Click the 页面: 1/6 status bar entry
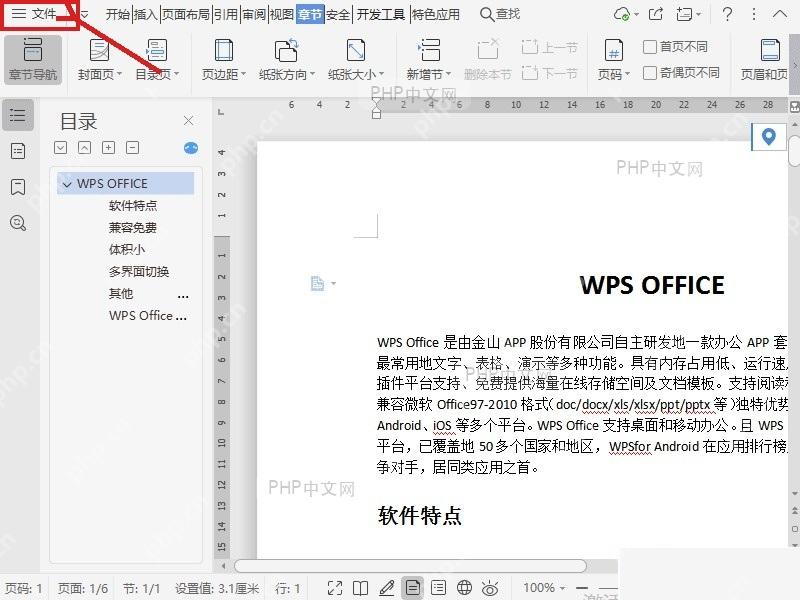Screen dimensions: 800x600 click(x=83, y=588)
